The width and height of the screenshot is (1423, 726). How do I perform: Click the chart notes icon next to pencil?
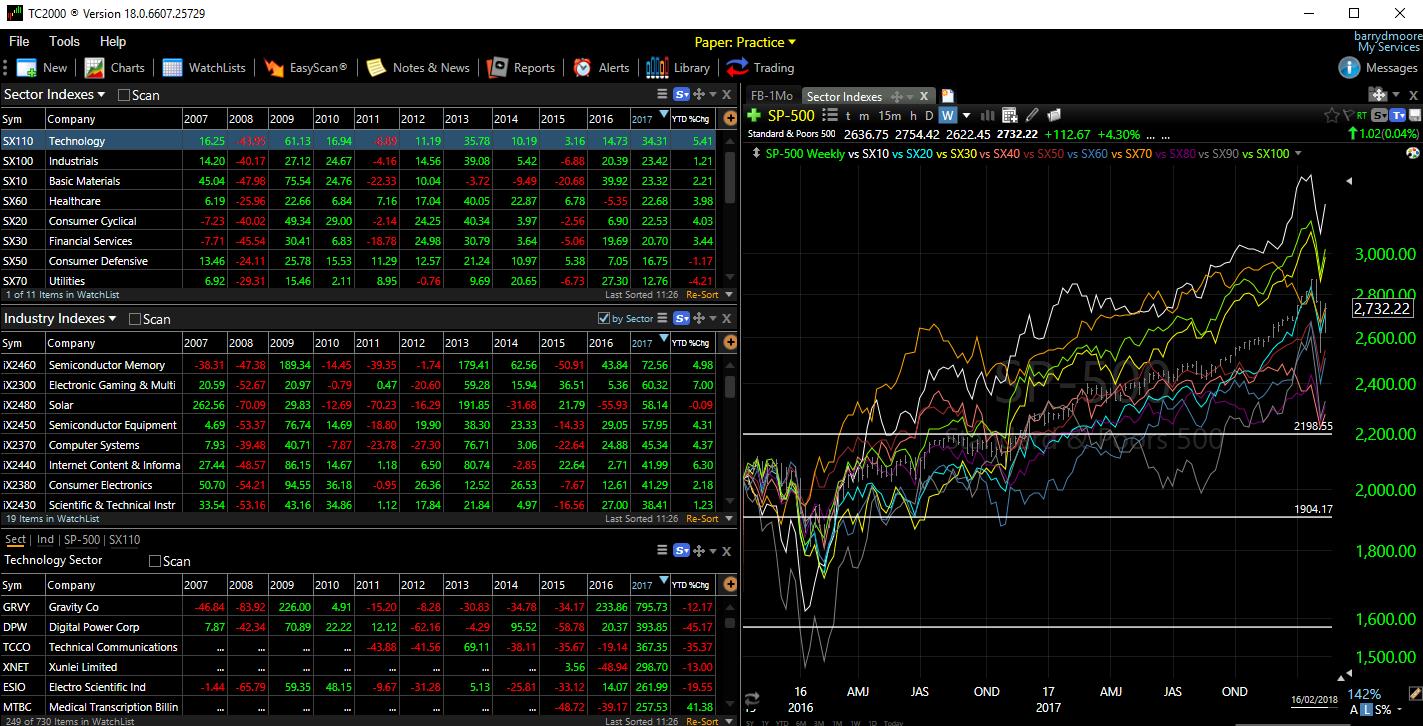pos(1053,115)
